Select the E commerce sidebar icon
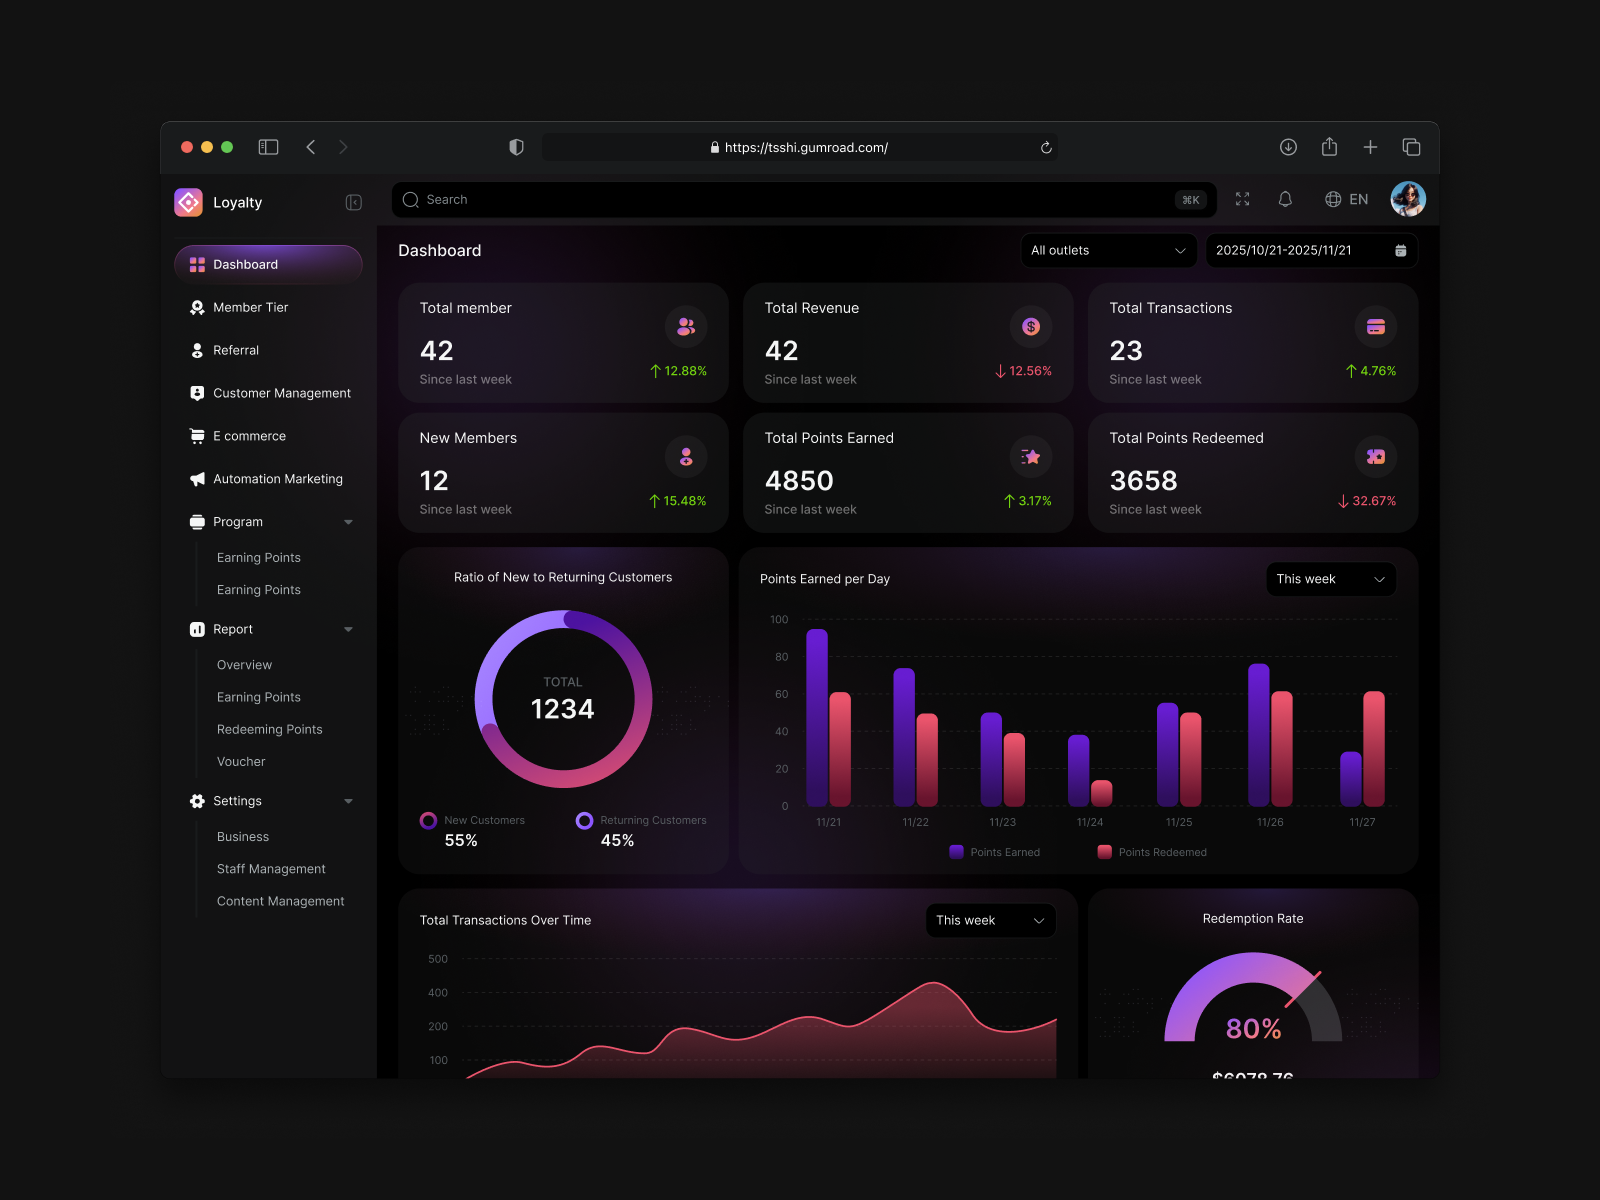1600x1200 pixels. click(197, 436)
